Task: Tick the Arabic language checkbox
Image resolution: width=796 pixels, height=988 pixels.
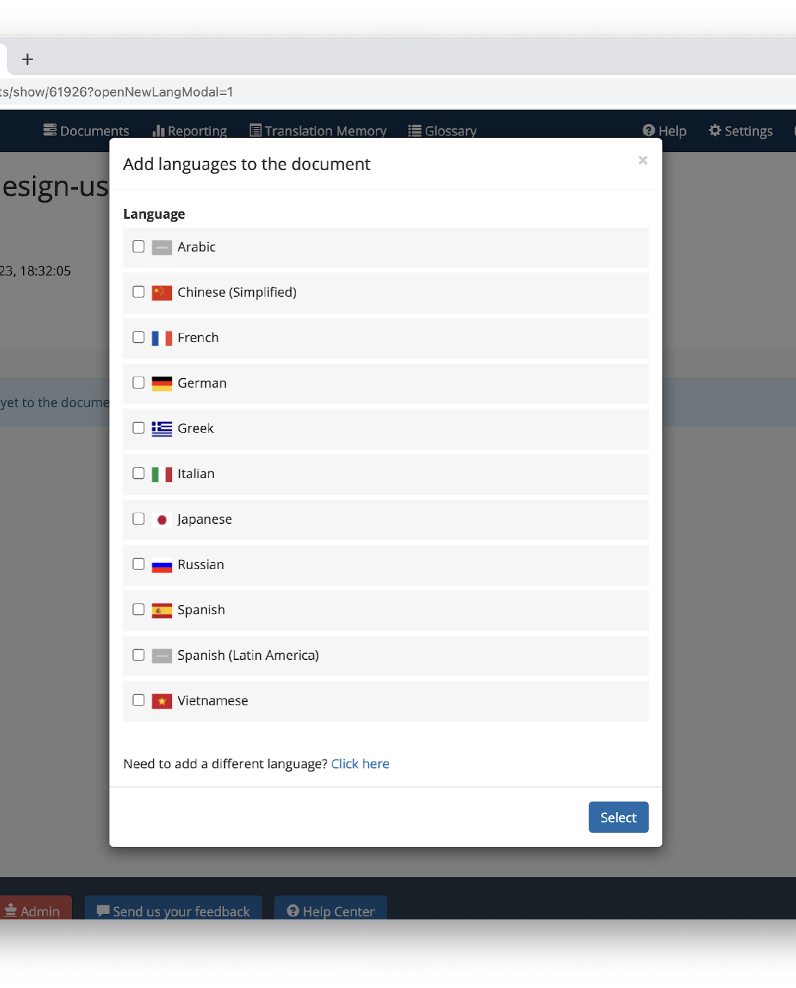Action: tap(139, 246)
